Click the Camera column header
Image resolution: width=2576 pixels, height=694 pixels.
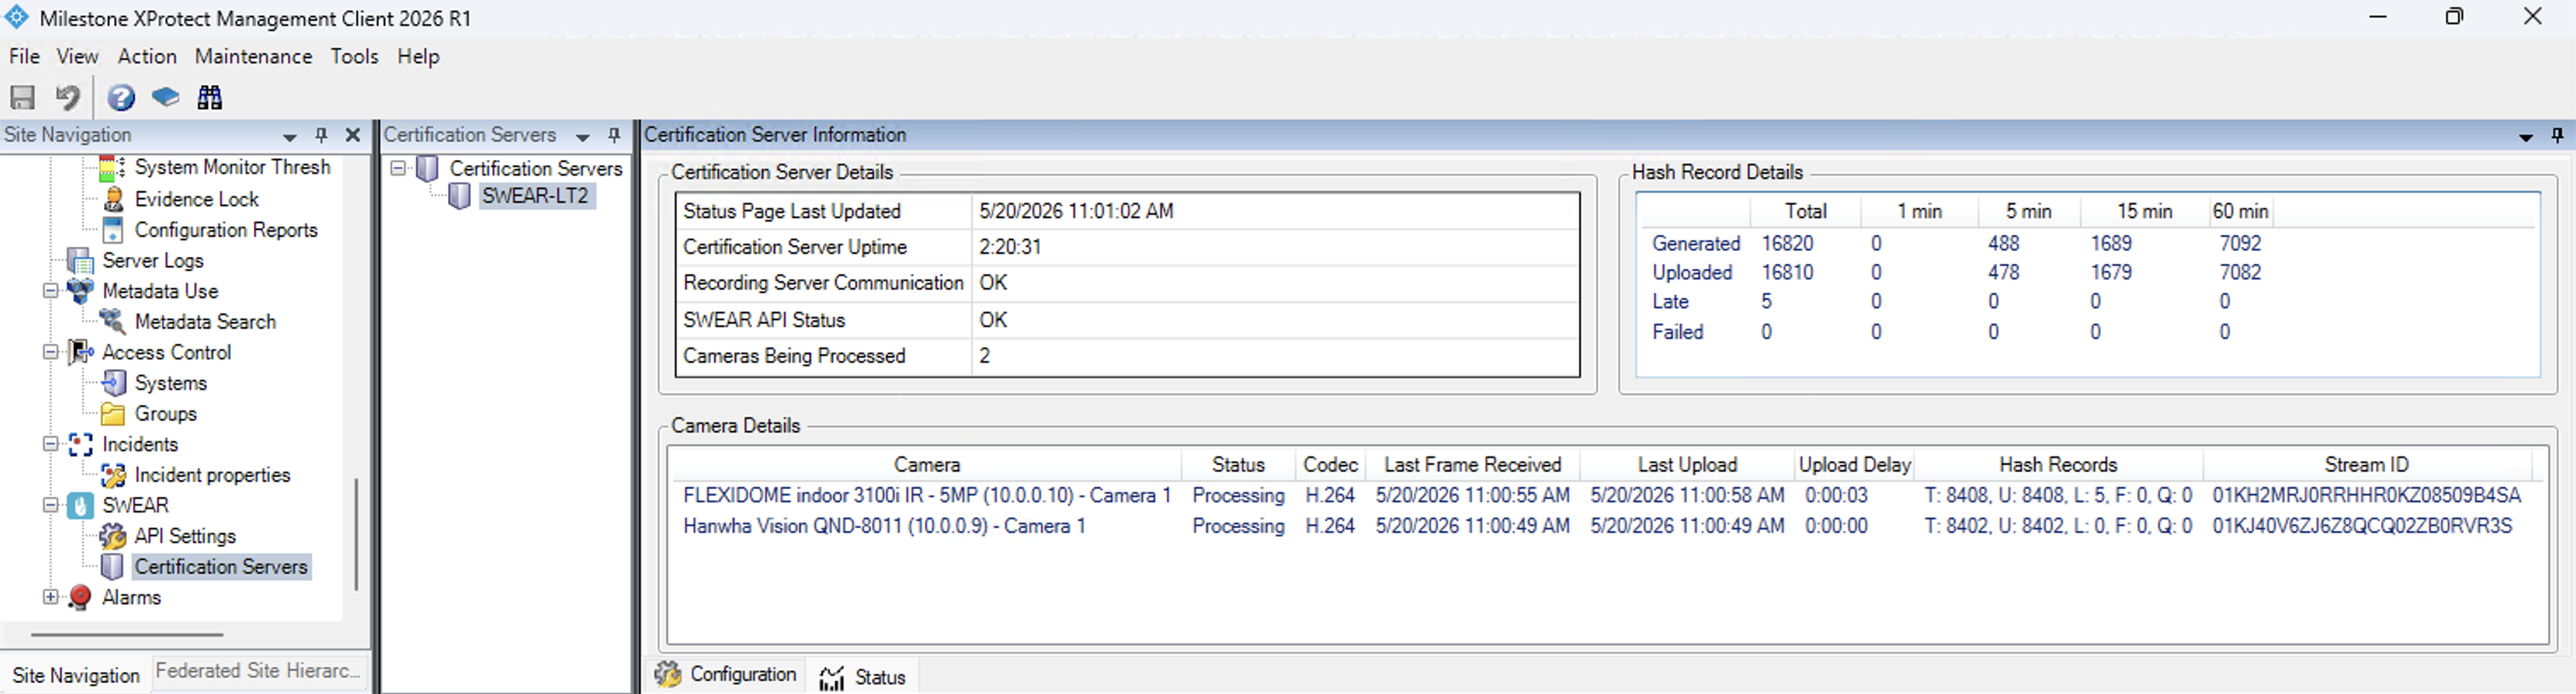926,465
